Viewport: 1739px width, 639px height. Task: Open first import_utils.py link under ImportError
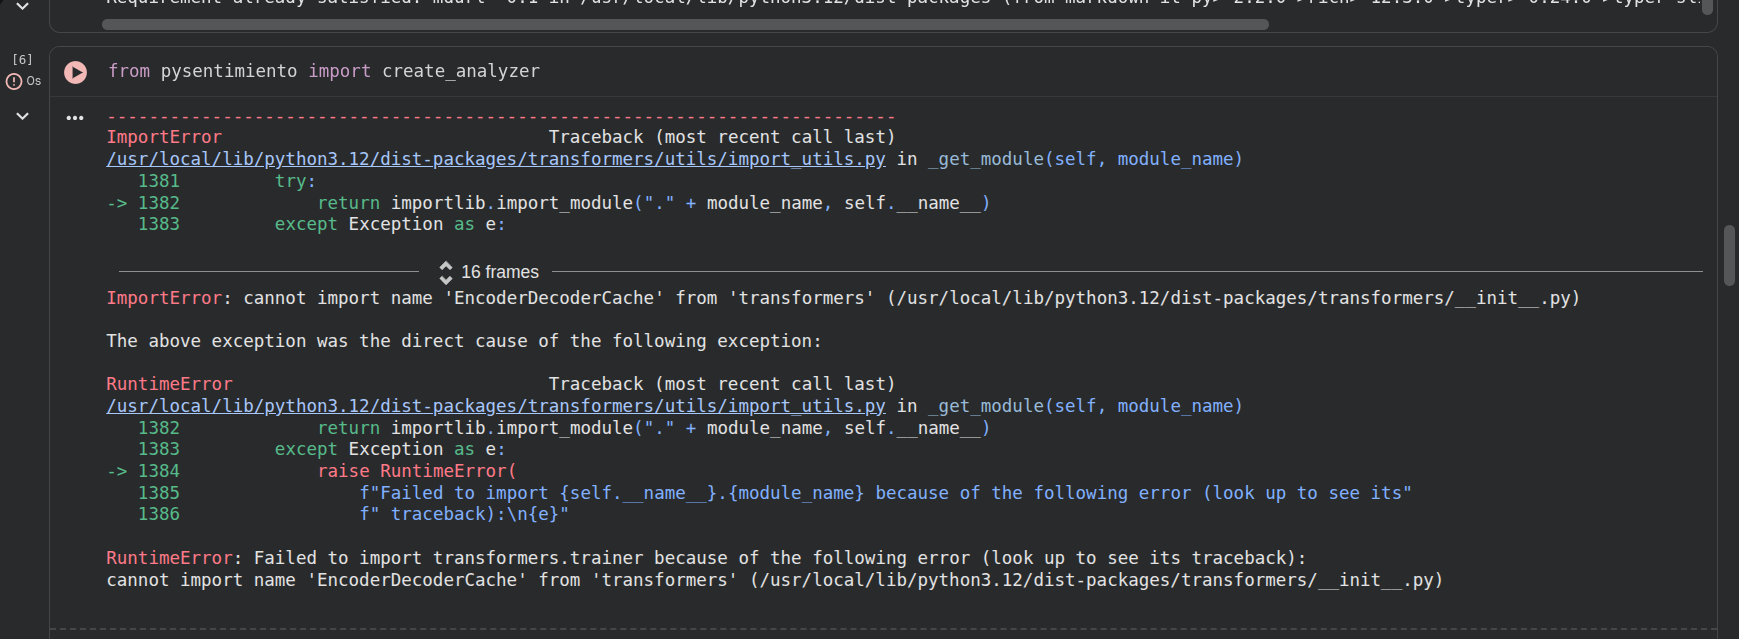[496, 159]
